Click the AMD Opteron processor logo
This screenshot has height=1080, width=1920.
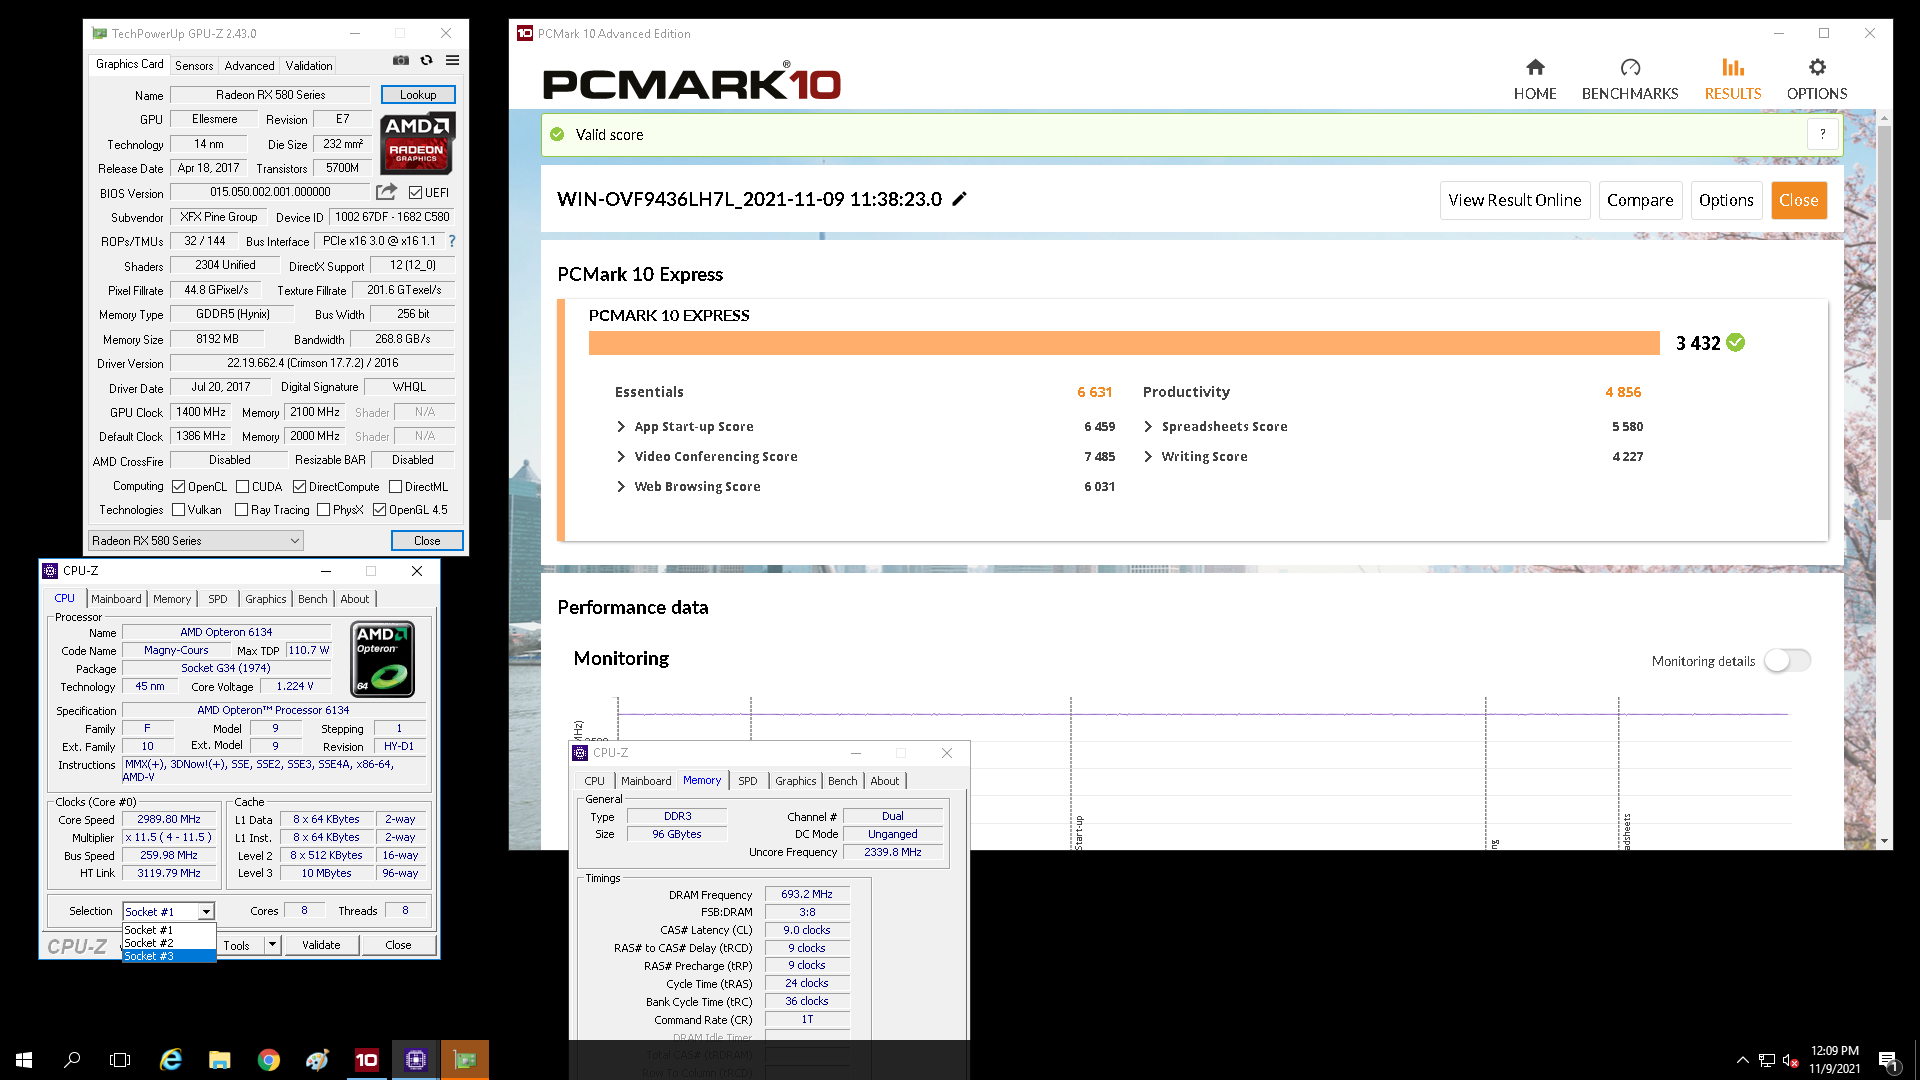(x=383, y=659)
